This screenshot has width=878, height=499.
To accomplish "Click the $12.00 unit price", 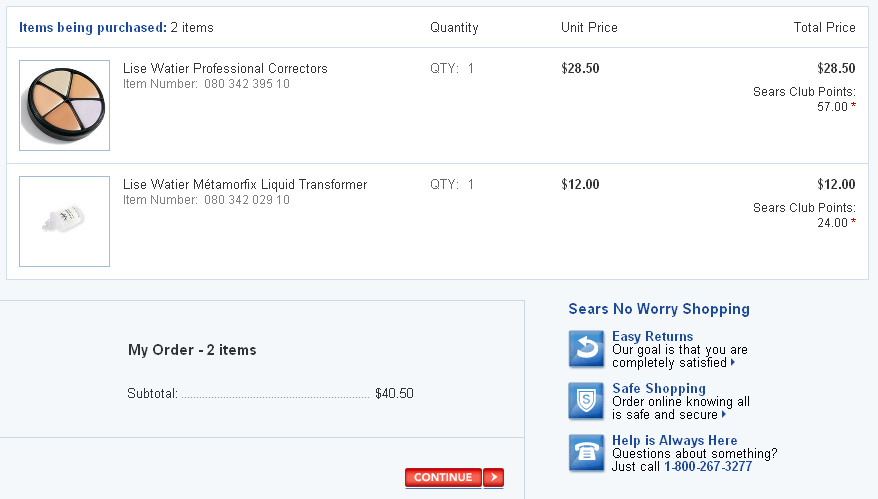I will tap(580, 184).
